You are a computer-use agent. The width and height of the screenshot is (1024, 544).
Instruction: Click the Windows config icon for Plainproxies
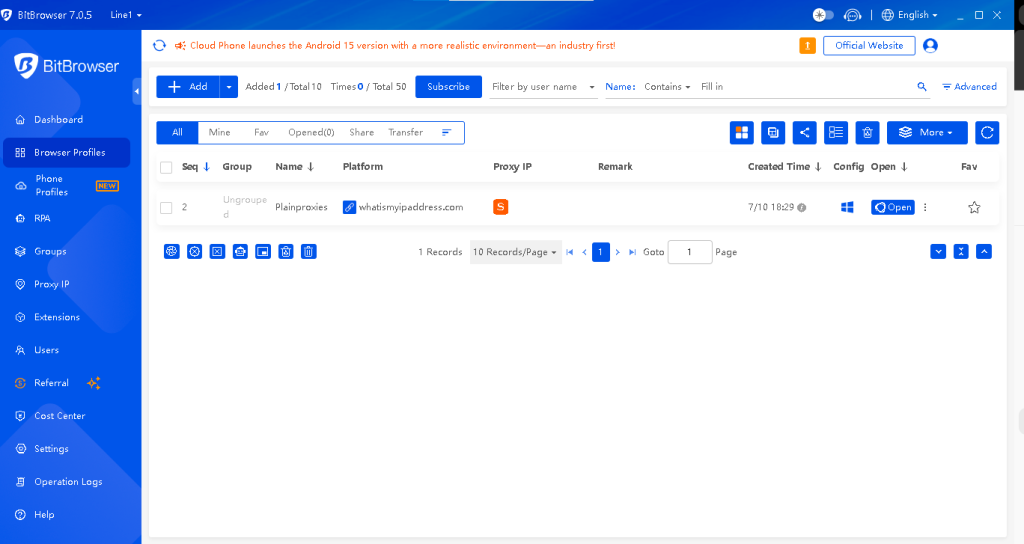pyautogui.click(x=847, y=207)
